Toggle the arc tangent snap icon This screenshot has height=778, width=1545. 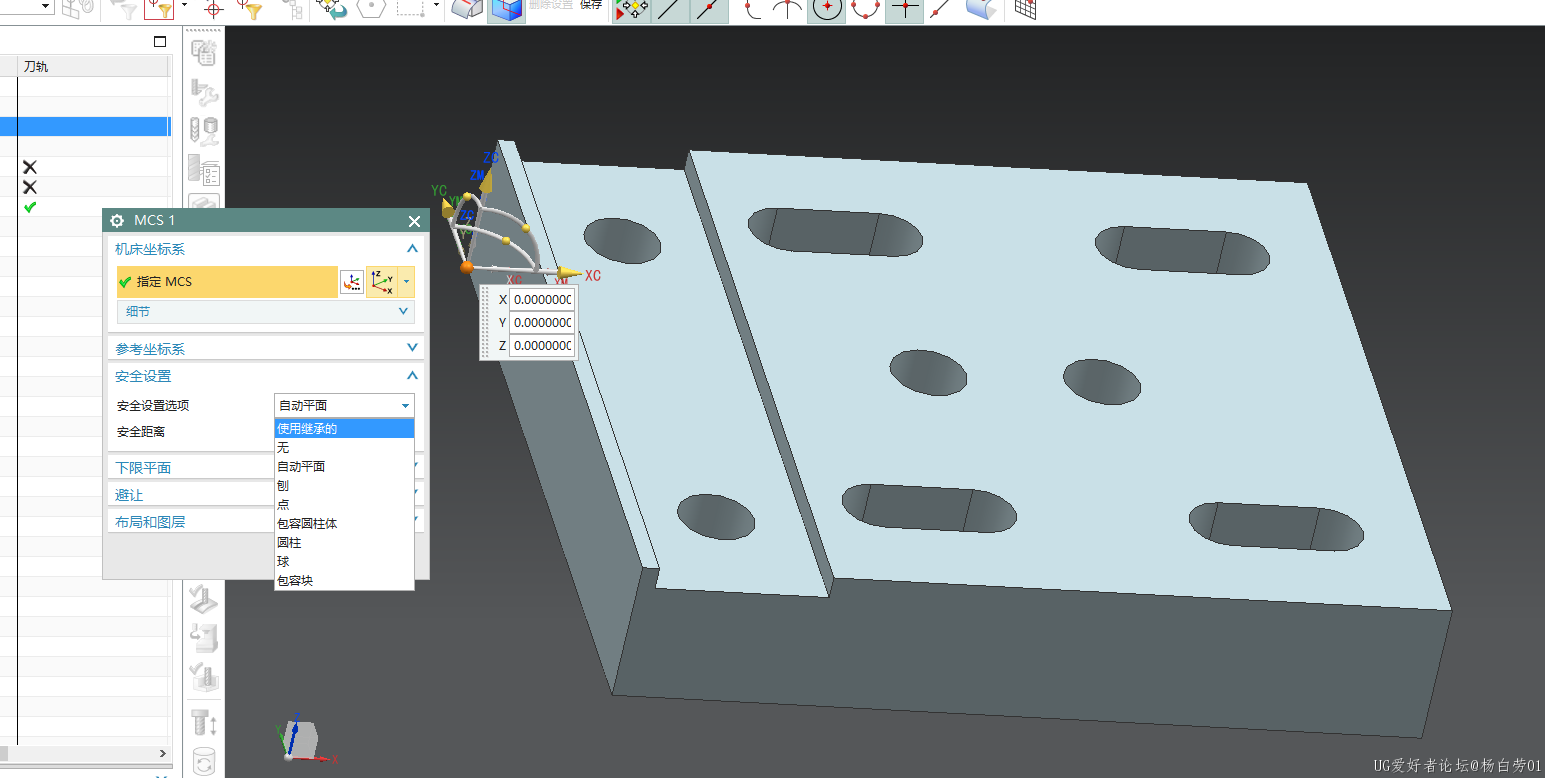(753, 10)
